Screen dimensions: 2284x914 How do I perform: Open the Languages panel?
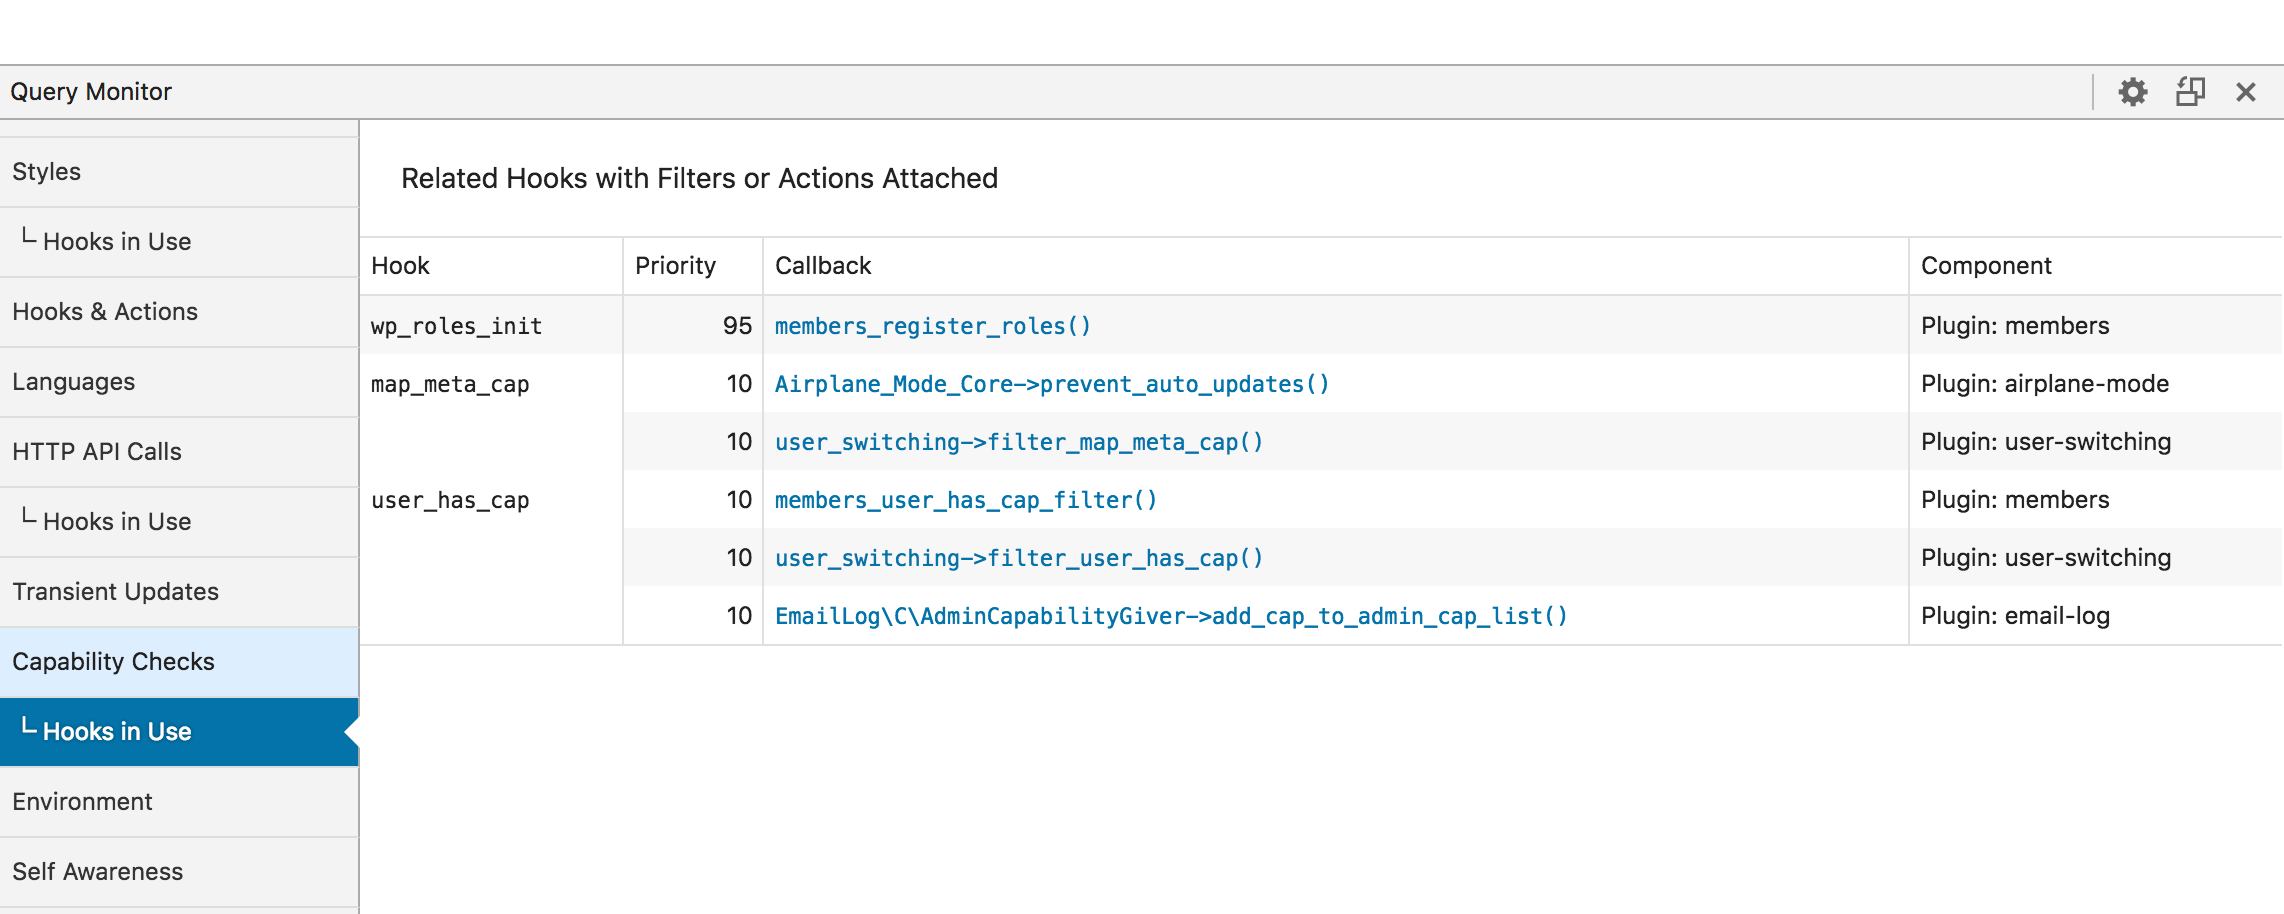(179, 382)
